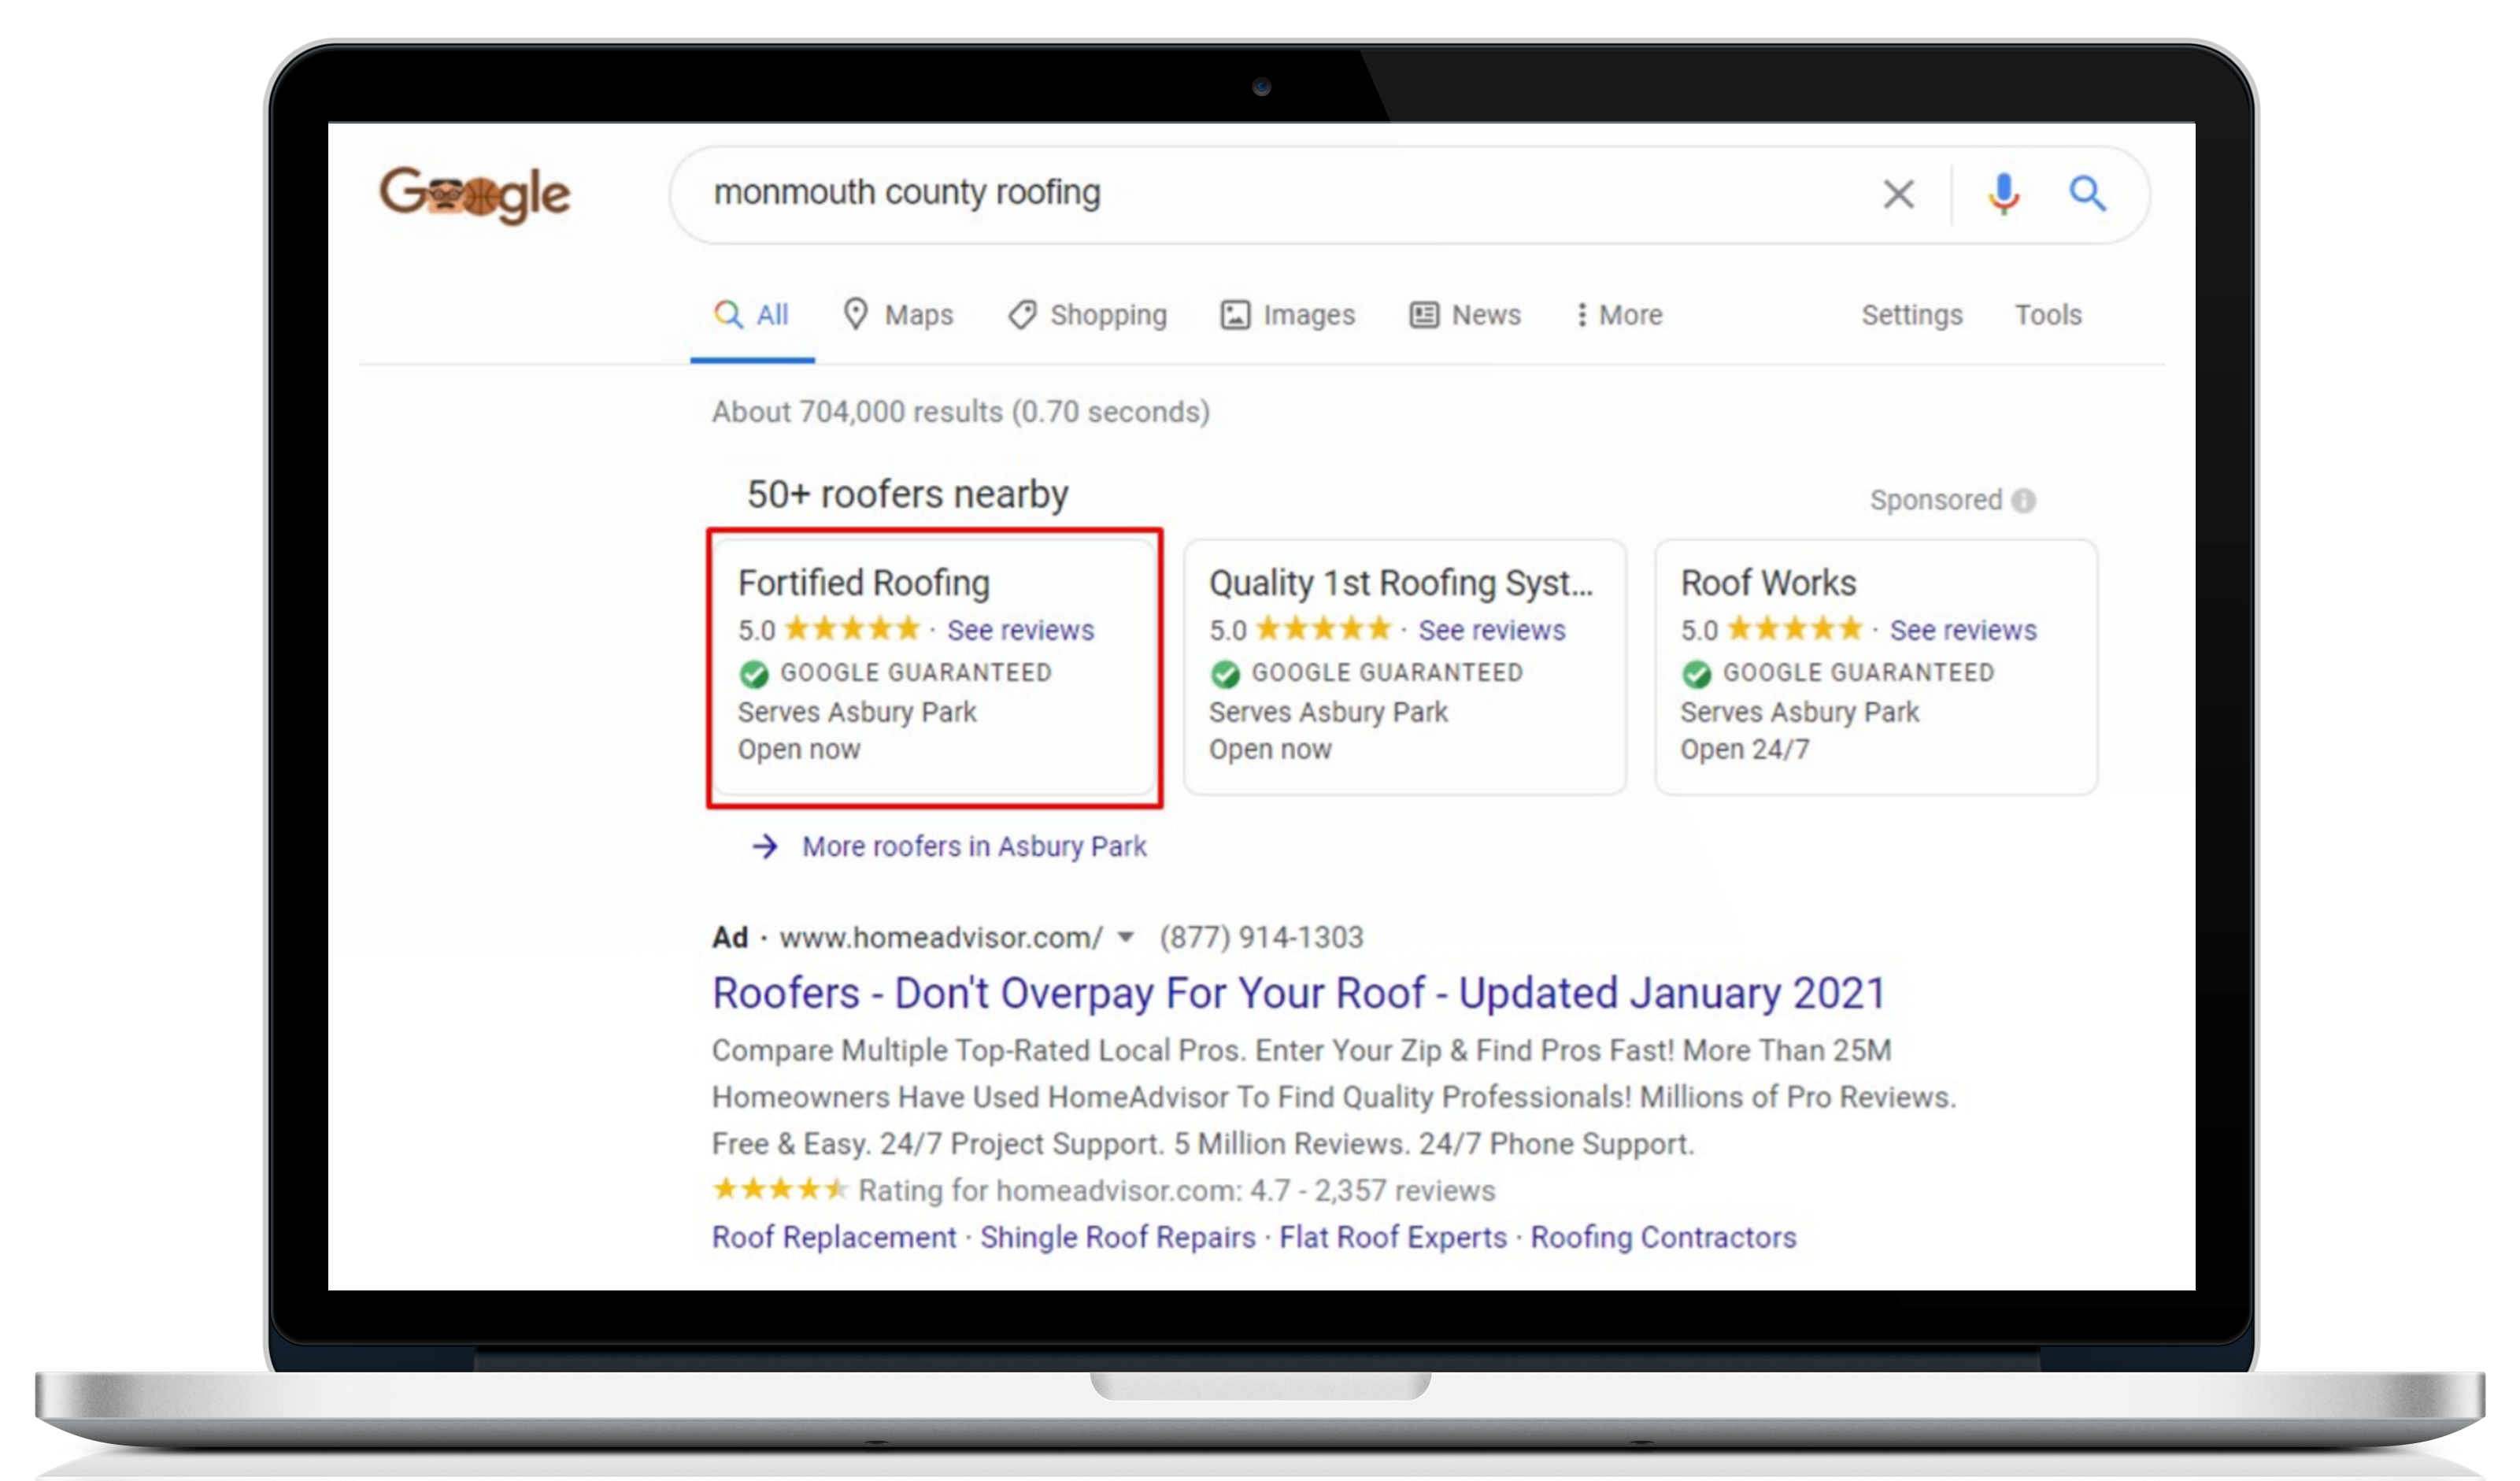
Task: Open the Shopping tab
Action: (1087, 315)
